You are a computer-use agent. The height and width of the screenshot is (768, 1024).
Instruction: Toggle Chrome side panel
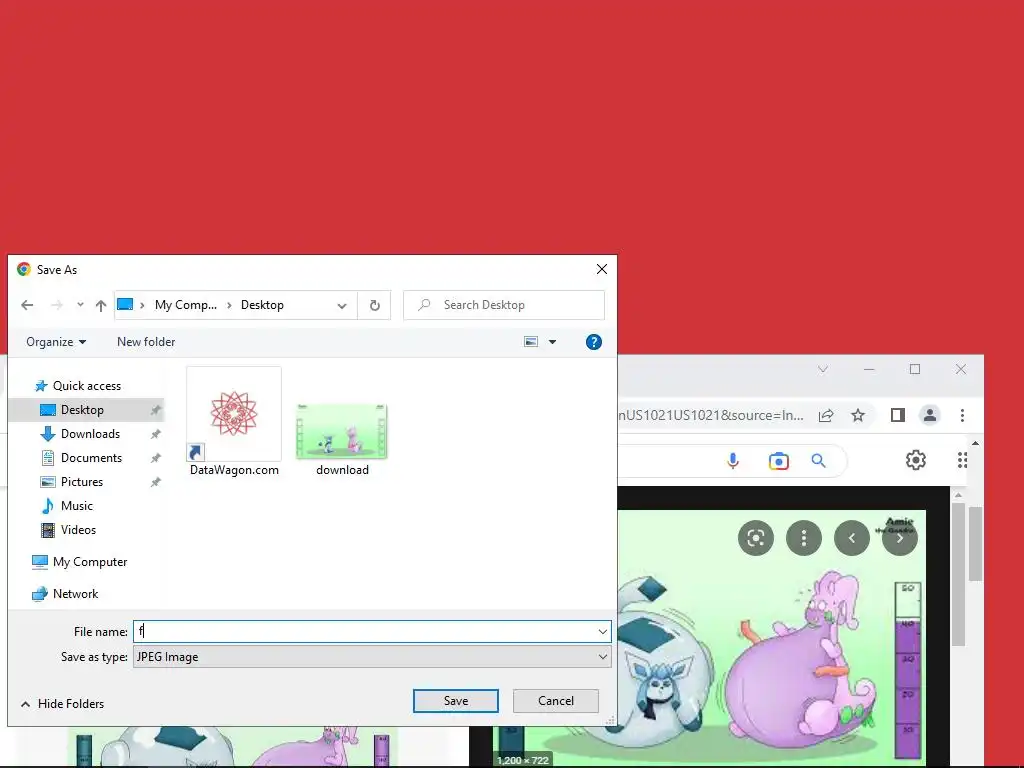coord(897,415)
